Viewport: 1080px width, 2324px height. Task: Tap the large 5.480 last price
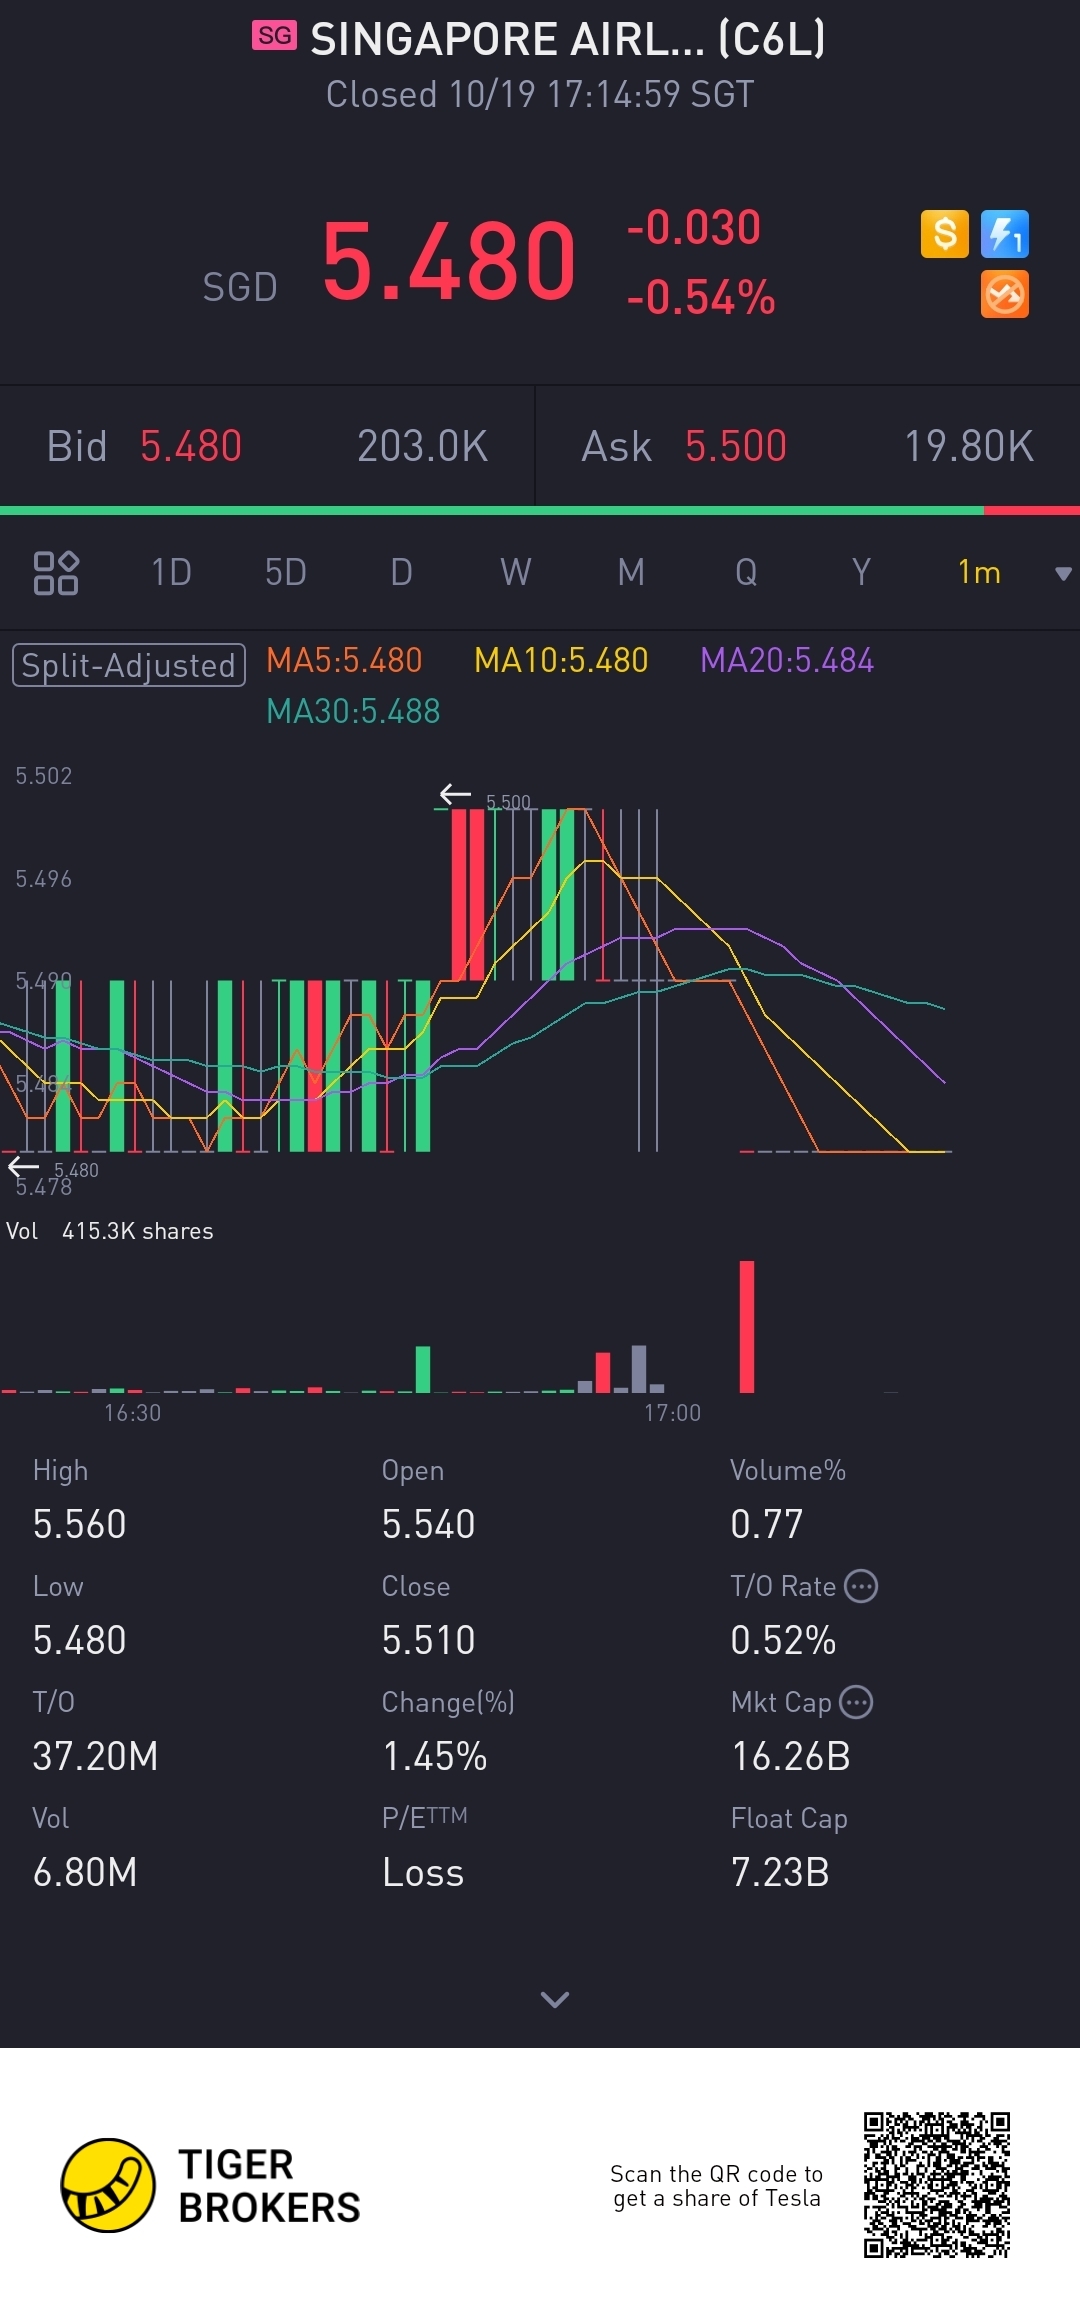pyautogui.click(x=449, y=261)
